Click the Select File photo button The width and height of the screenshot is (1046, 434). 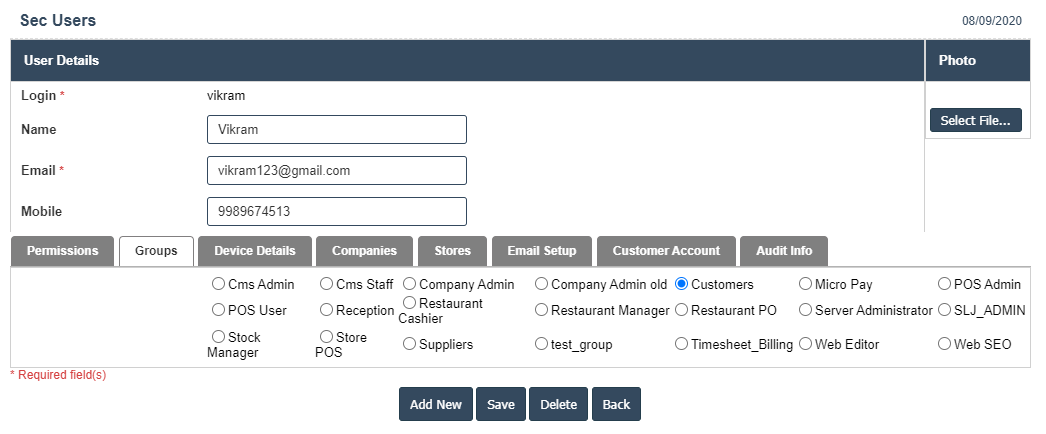pyautogui.click(x=975, y=121)
